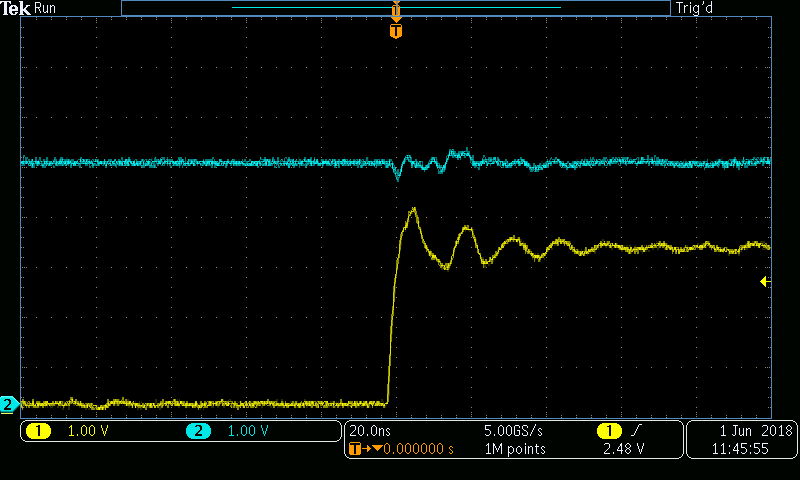This screenshot has height=480, width=800.
Task: Click the Tek logo
Action: 16,8
